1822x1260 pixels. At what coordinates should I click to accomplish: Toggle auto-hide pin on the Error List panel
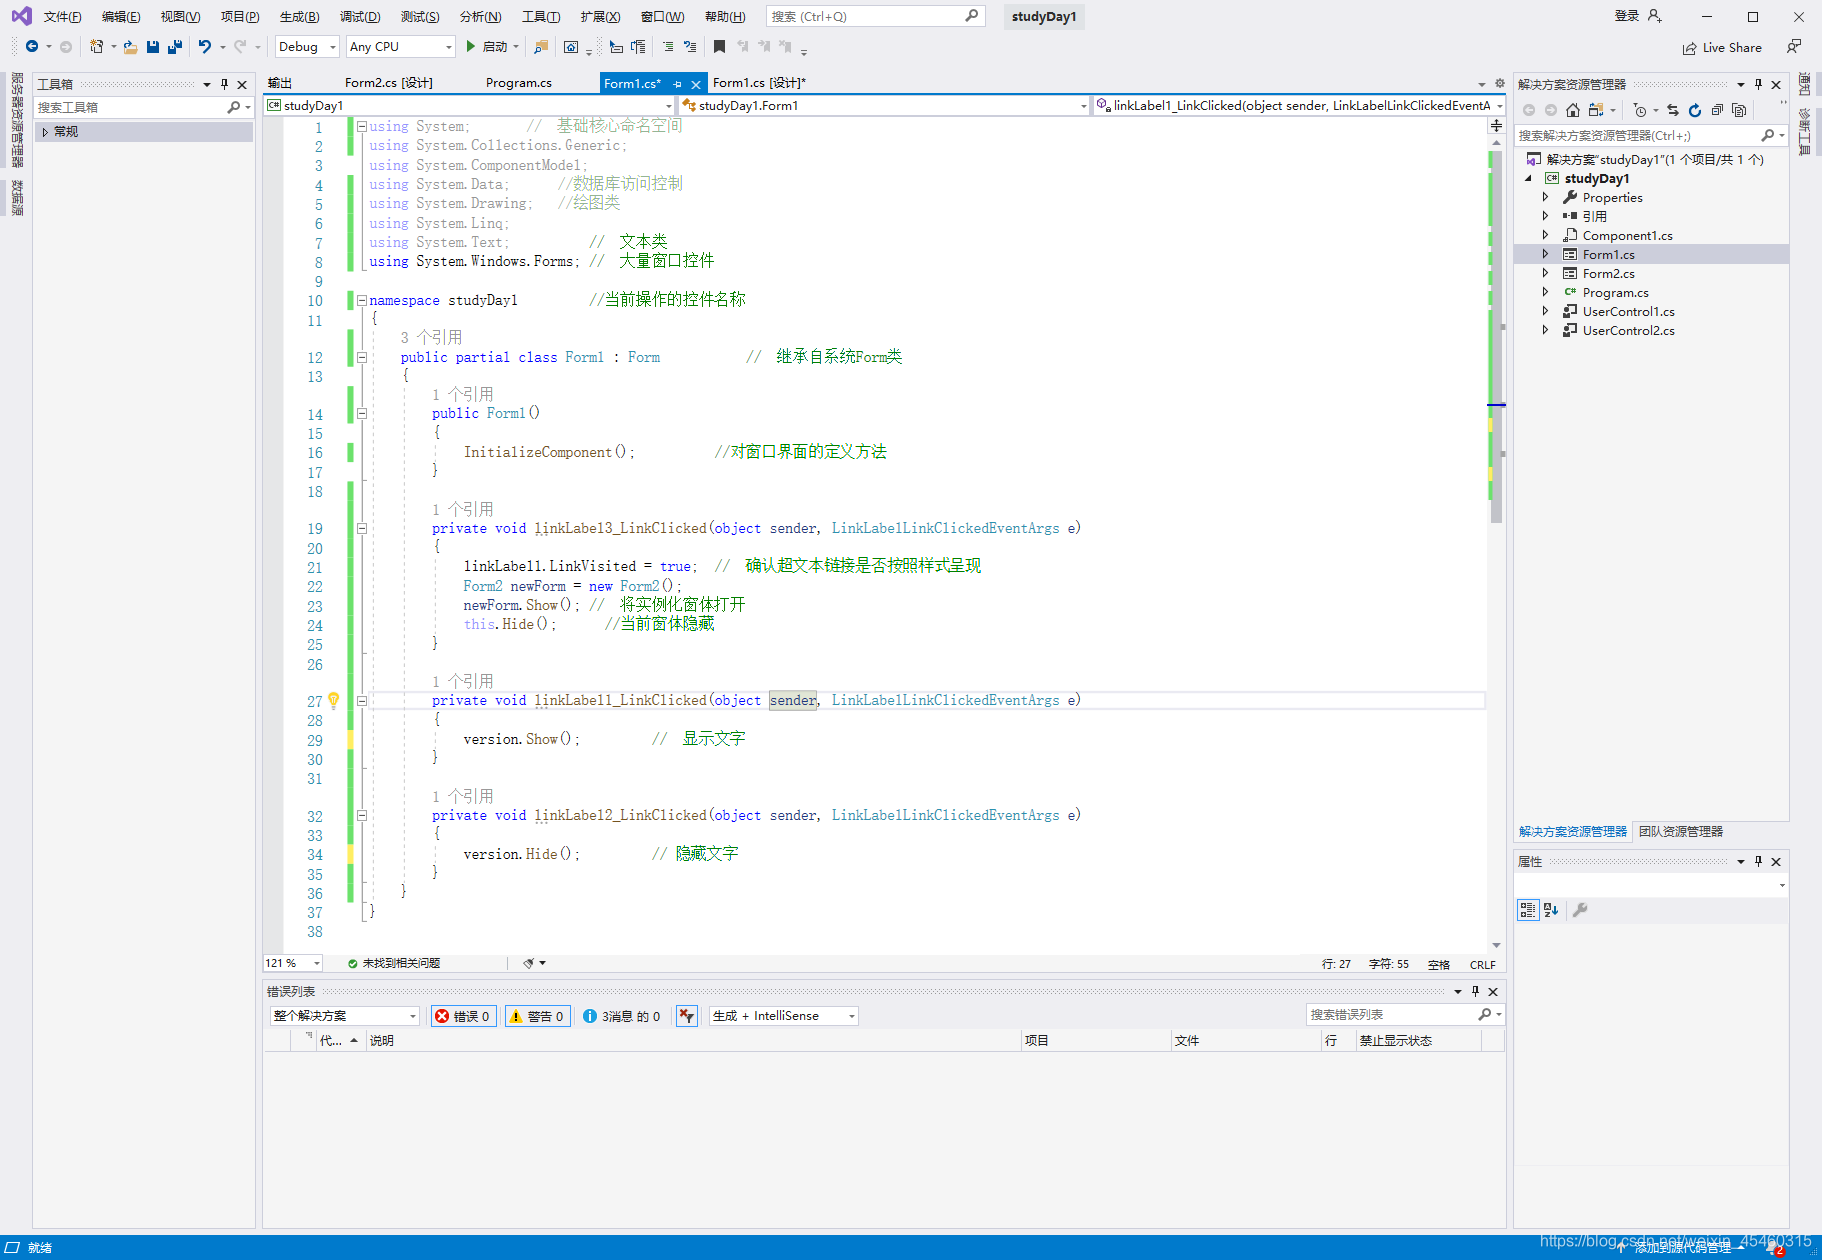1475,991
